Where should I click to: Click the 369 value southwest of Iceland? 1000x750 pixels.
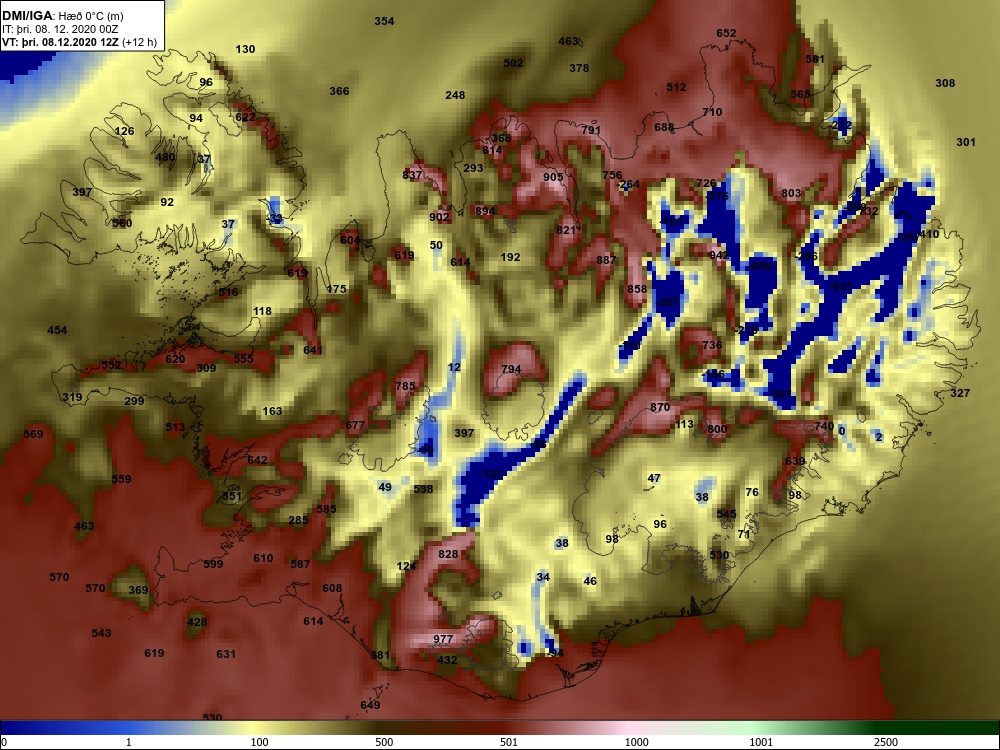click(x=138, y=590)
